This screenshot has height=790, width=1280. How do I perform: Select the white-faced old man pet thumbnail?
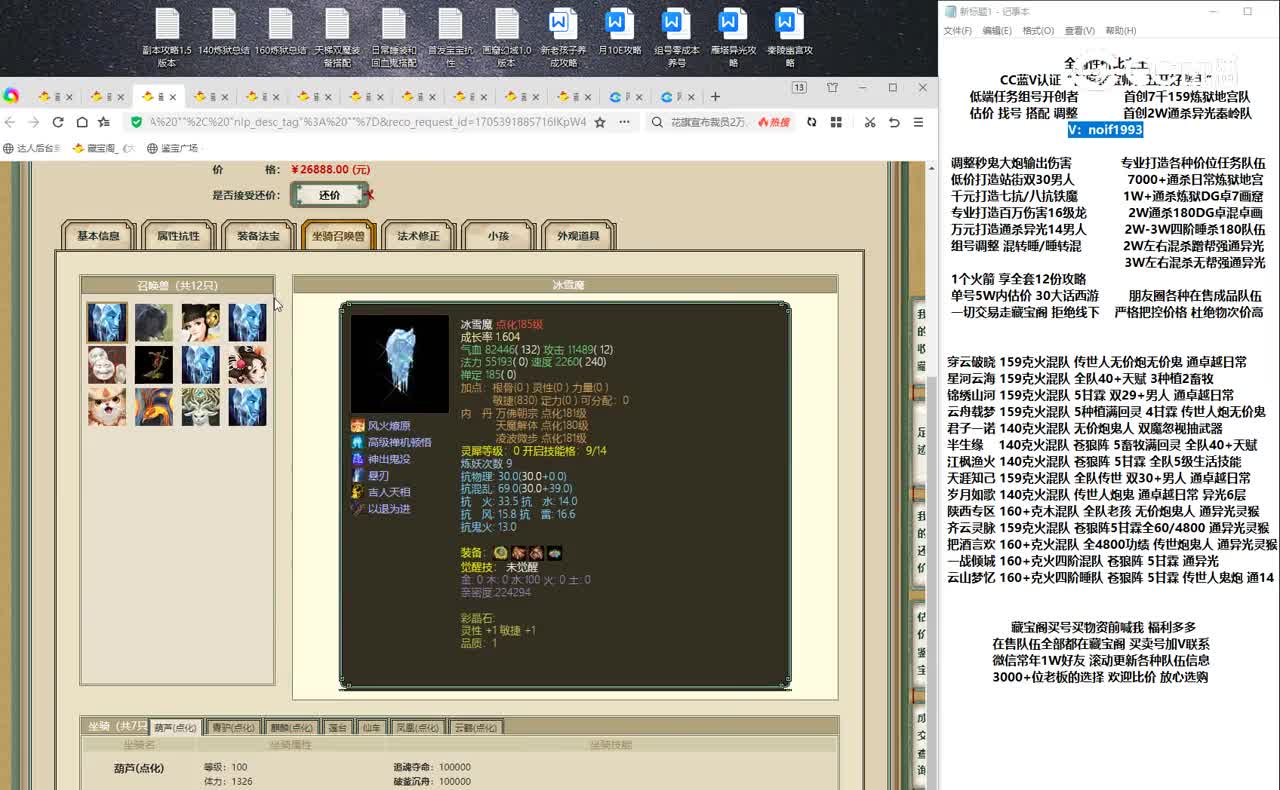[x=107, y=365]
